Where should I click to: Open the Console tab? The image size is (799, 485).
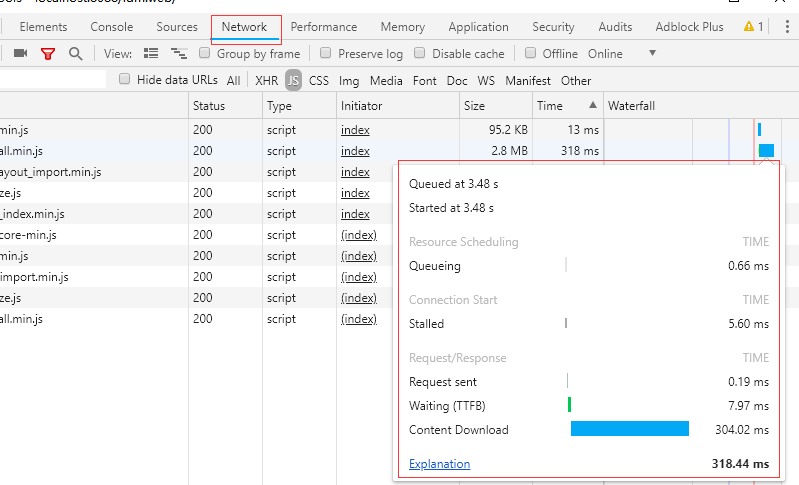click(x=112, y=26)
